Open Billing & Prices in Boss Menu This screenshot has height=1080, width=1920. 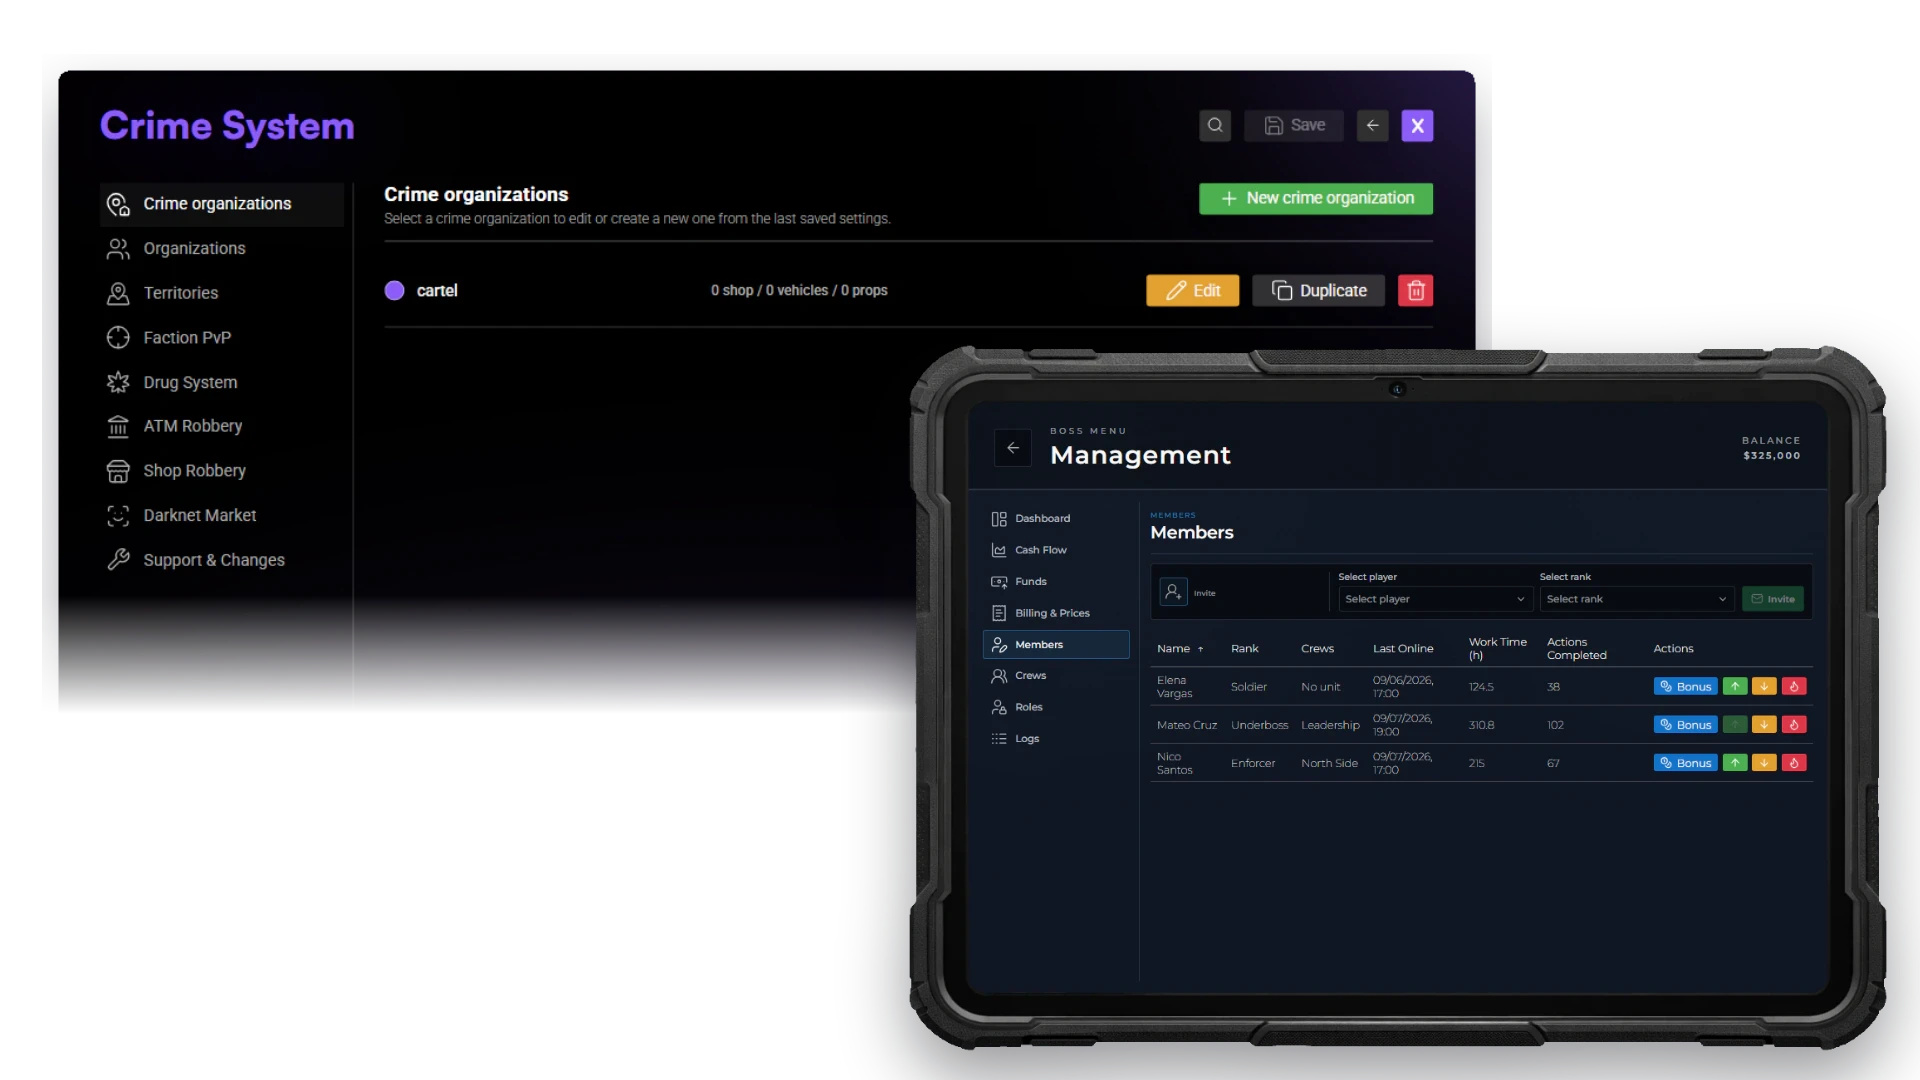pyautogui.click(x=1056, y=613)
